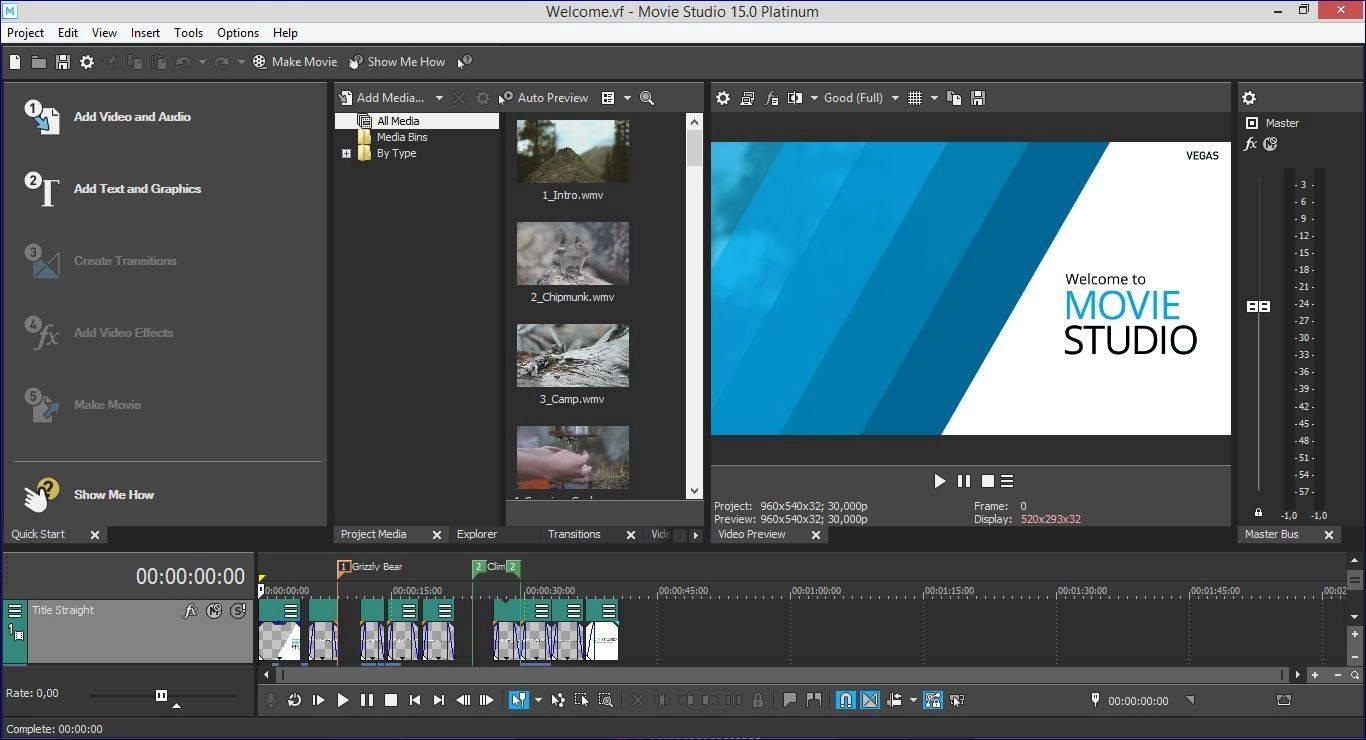Click the Overlays grid icon in preview
This screenshot has width=1366, height=740.
click(x=914, y=98)
